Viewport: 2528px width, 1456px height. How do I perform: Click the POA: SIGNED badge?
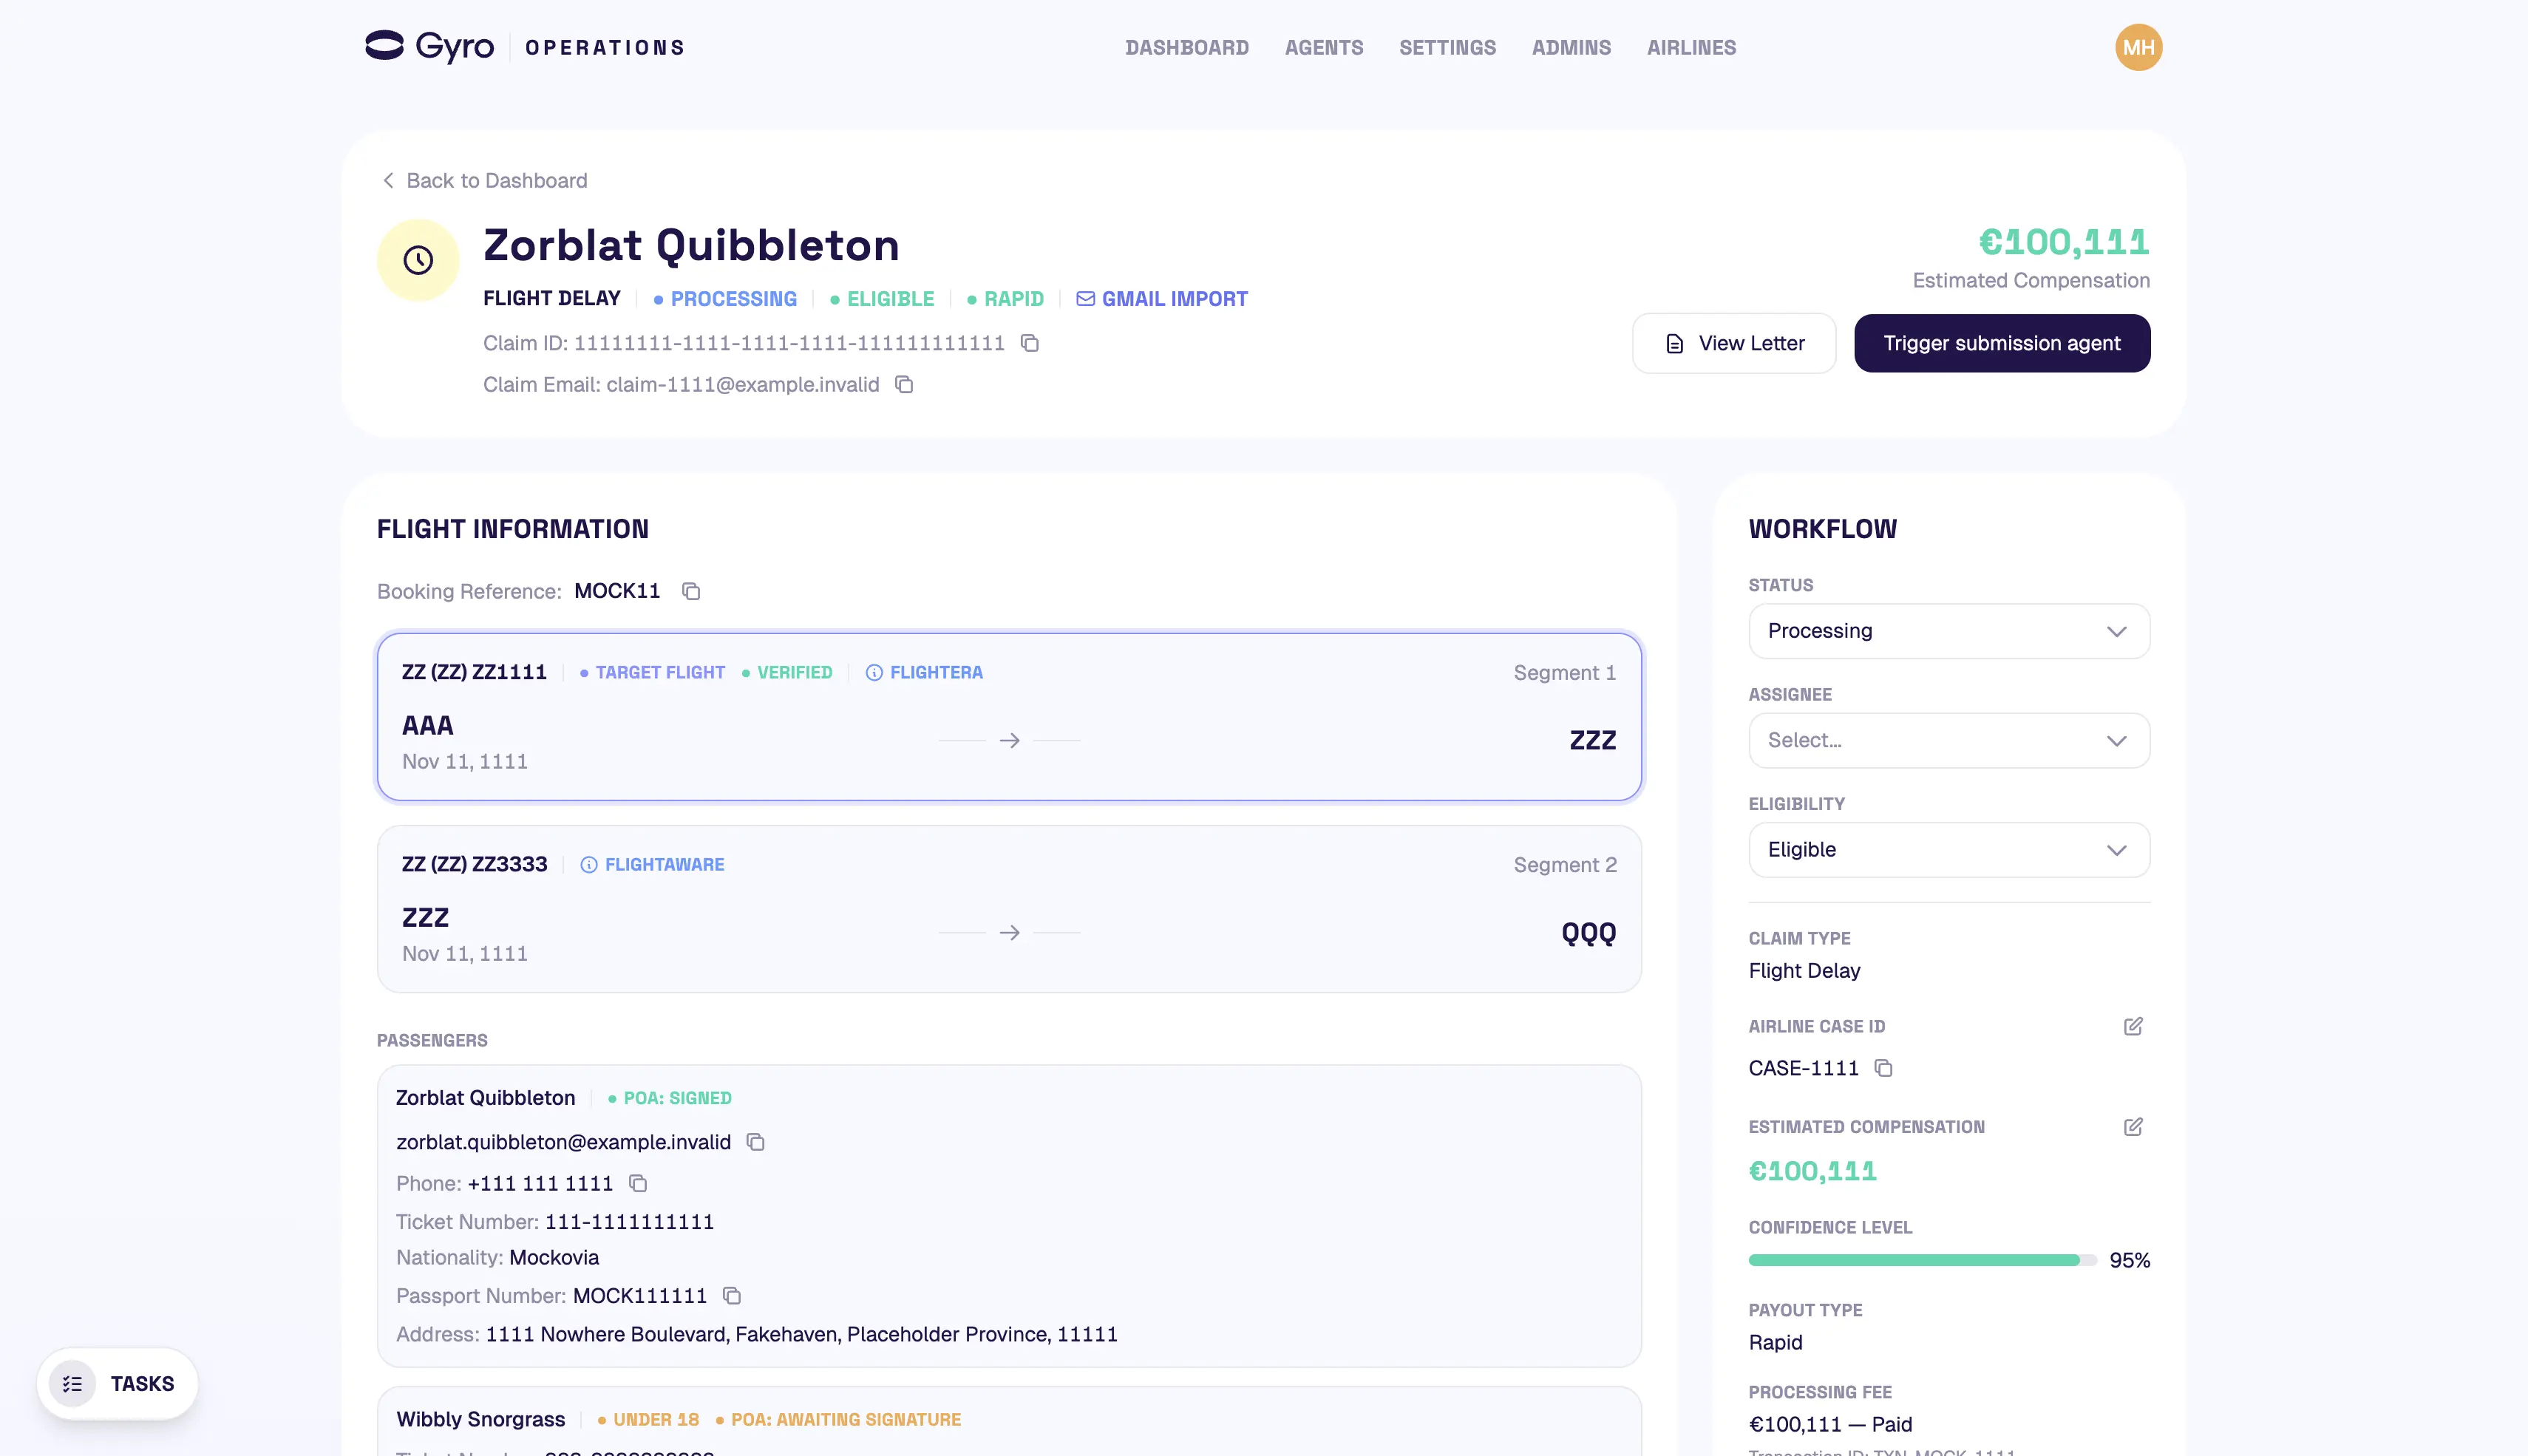[x=669, y=1098]
